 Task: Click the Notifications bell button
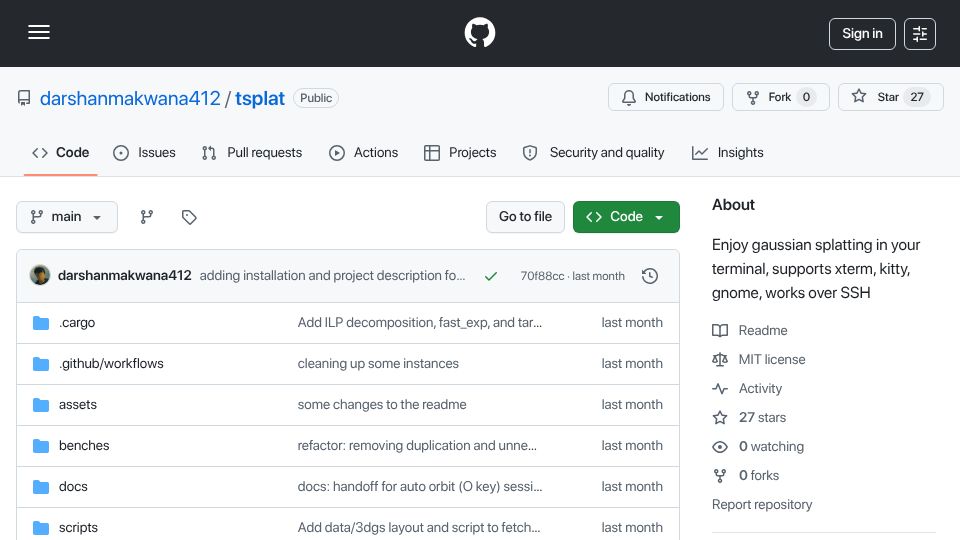coord(666,97)
